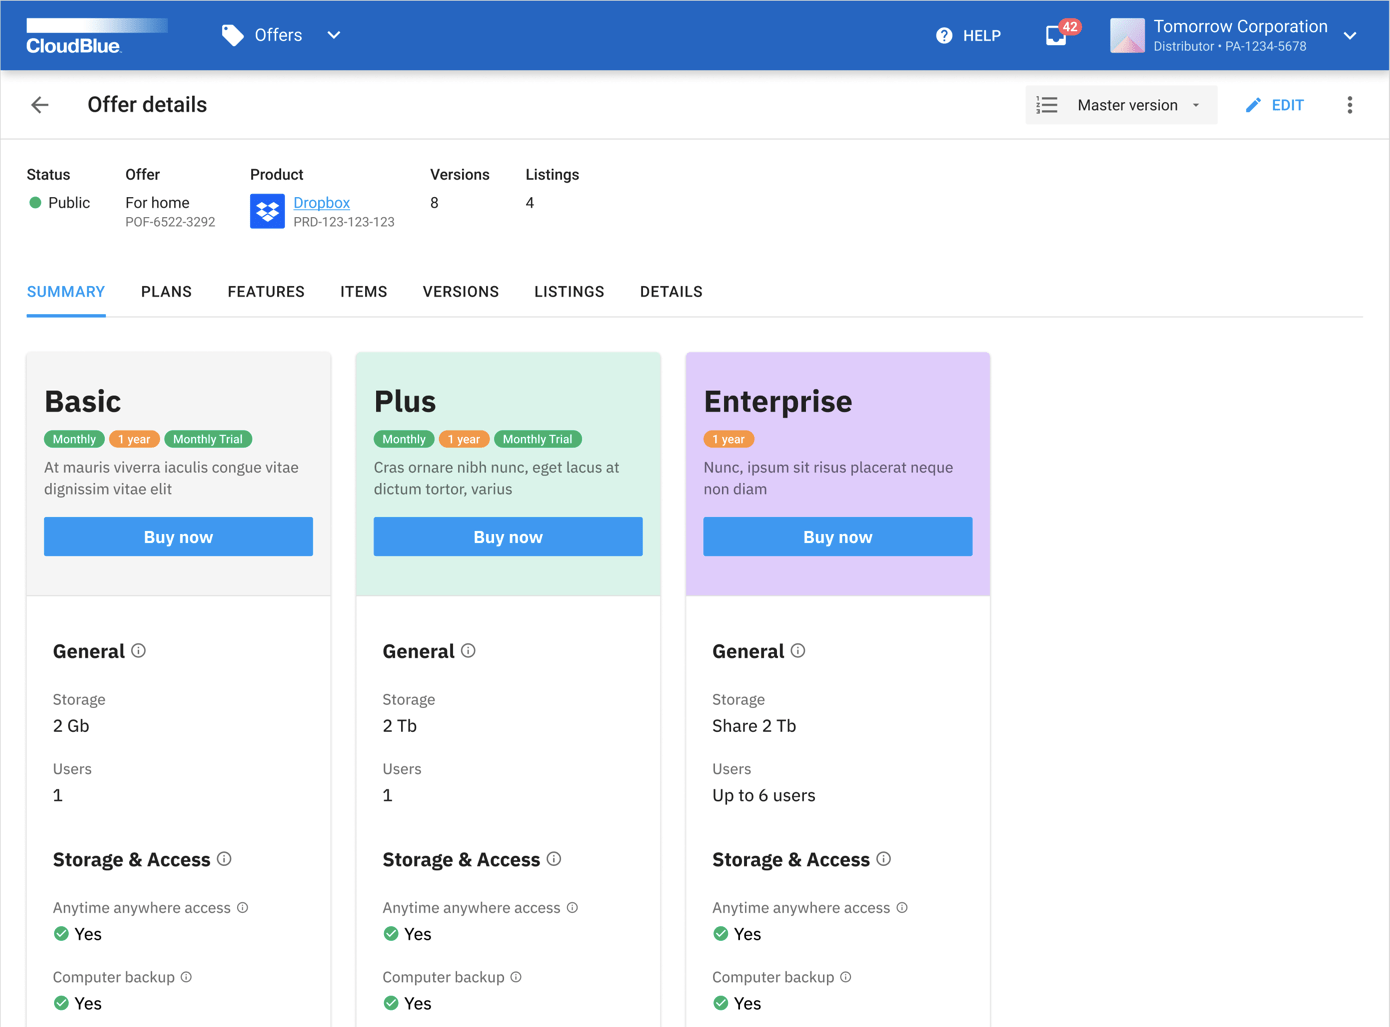Image resolution: width=1390 pixels, height=1027 pixels.
Task: Select the LISTINGS tab
Action: tap(568, 291)
